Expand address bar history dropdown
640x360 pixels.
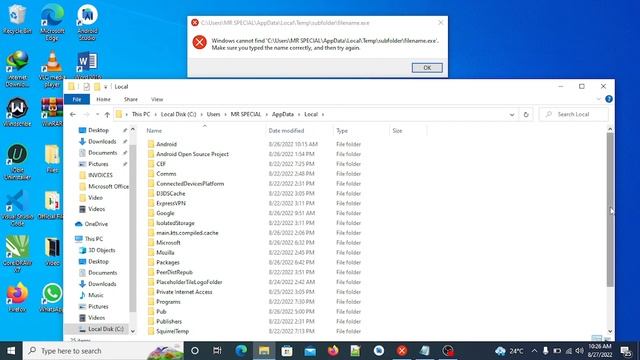[x=512, y=115]
